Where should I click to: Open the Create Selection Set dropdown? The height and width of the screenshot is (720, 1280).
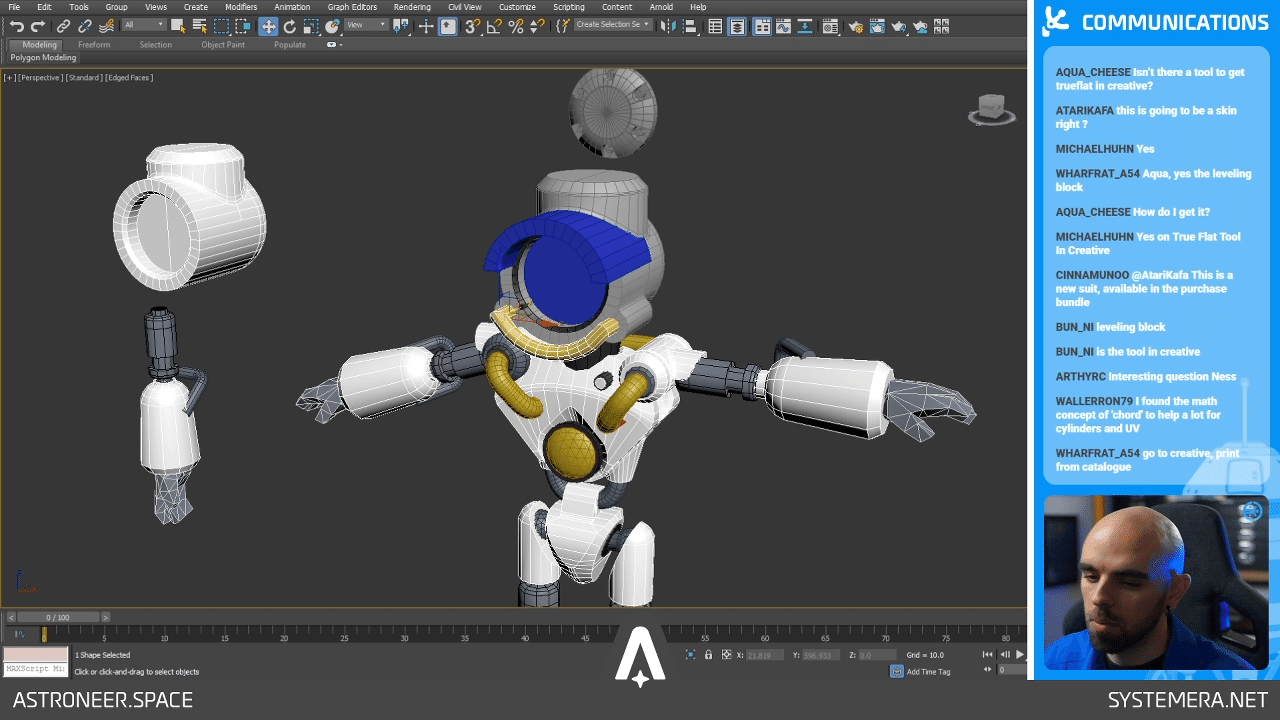[x=613, y=24]
